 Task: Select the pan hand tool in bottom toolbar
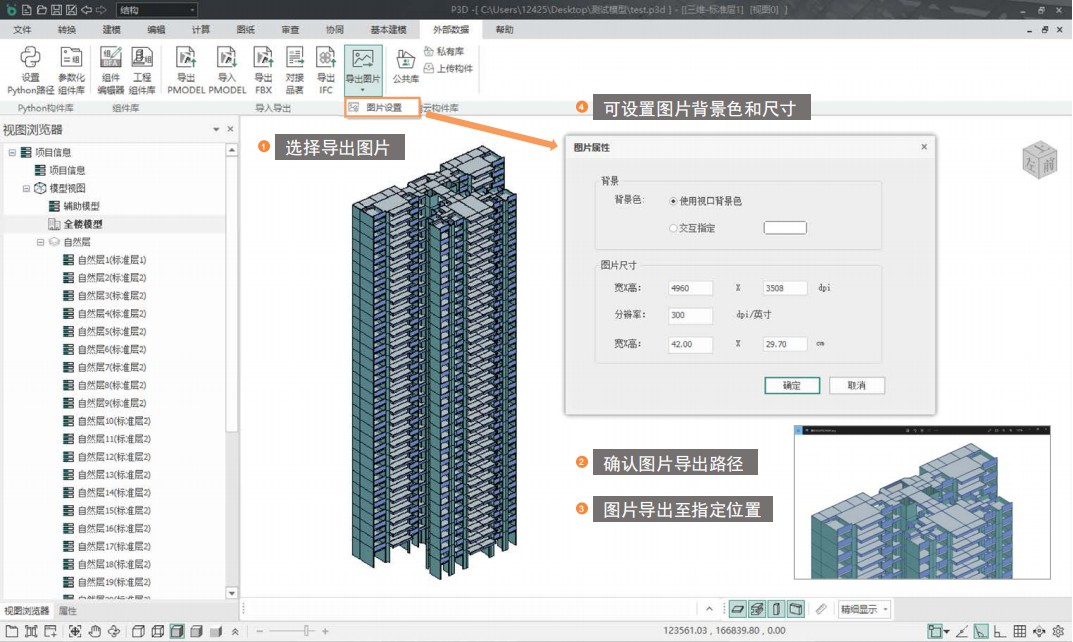coord(95,631)
